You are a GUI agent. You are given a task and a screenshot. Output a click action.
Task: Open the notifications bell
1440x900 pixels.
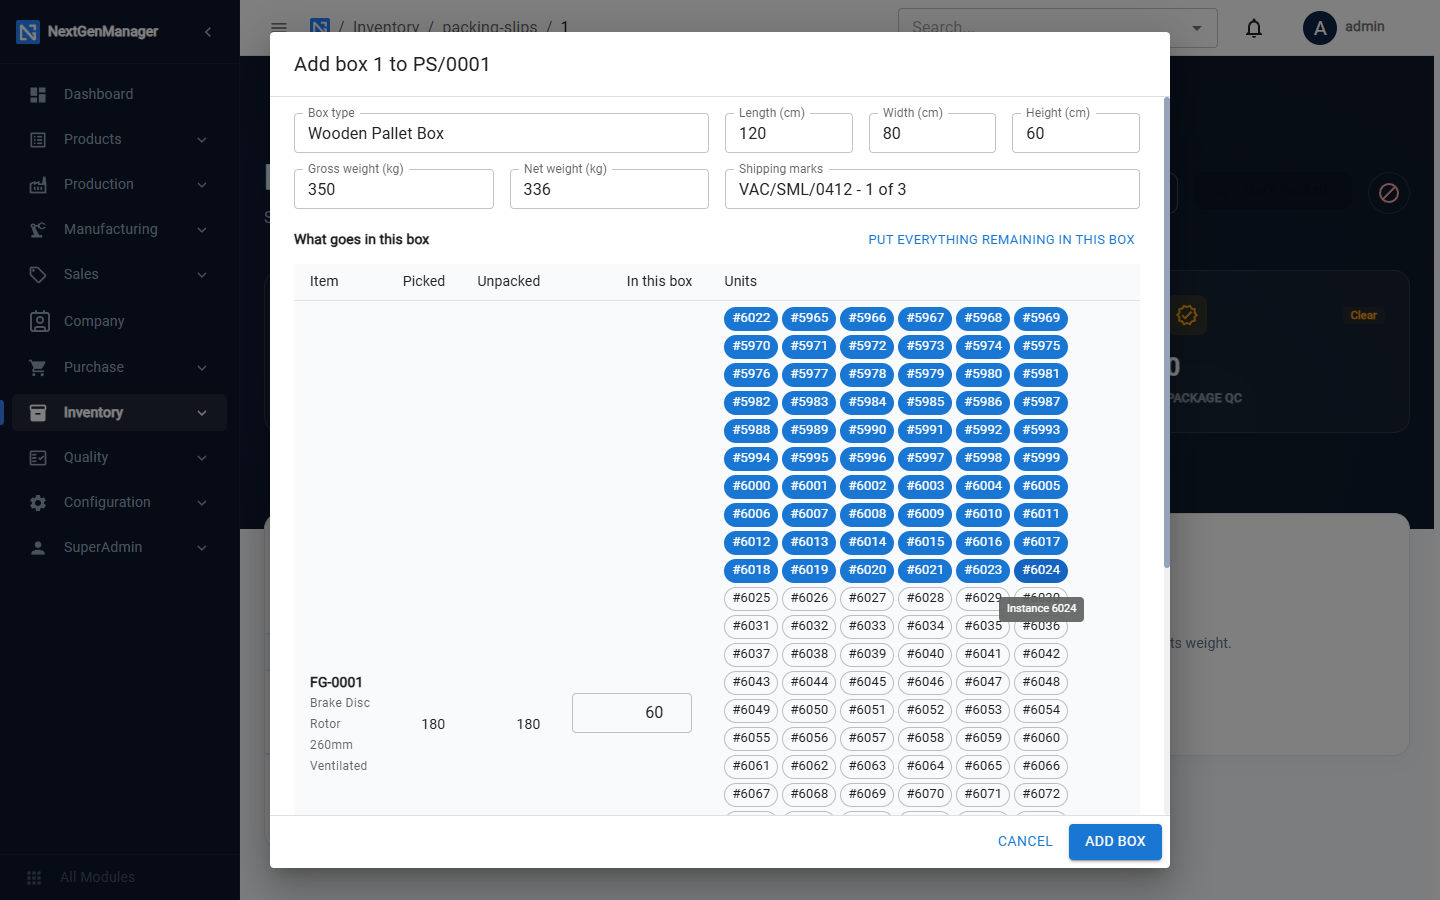[x=1254, y=28]
